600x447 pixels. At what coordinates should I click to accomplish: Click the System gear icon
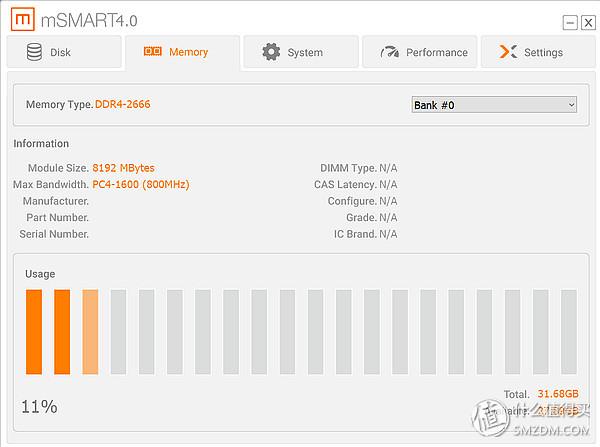(x=271, y=52)
